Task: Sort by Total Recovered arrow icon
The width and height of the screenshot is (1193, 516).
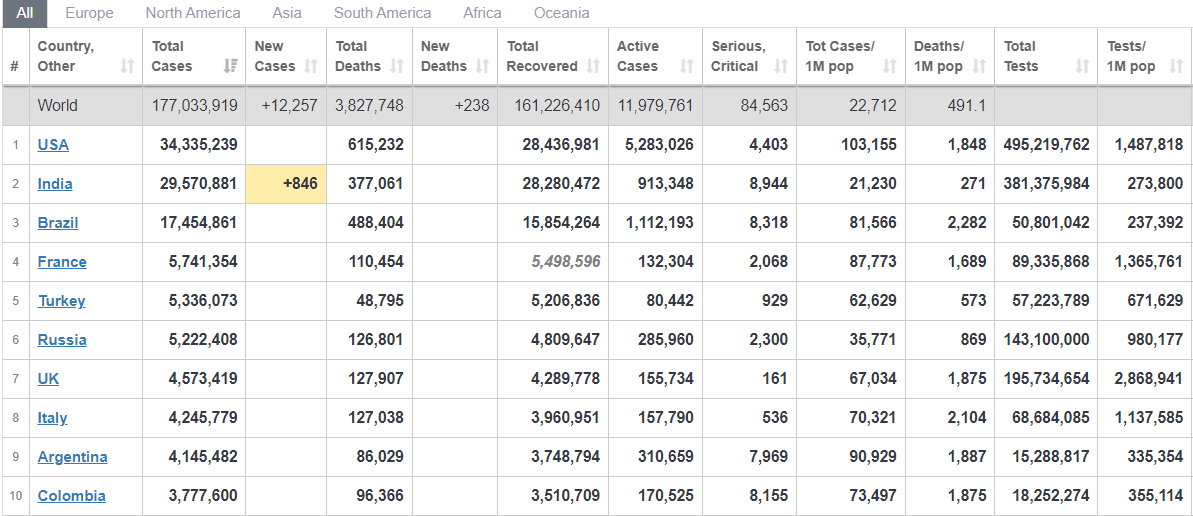Action: 593,67
